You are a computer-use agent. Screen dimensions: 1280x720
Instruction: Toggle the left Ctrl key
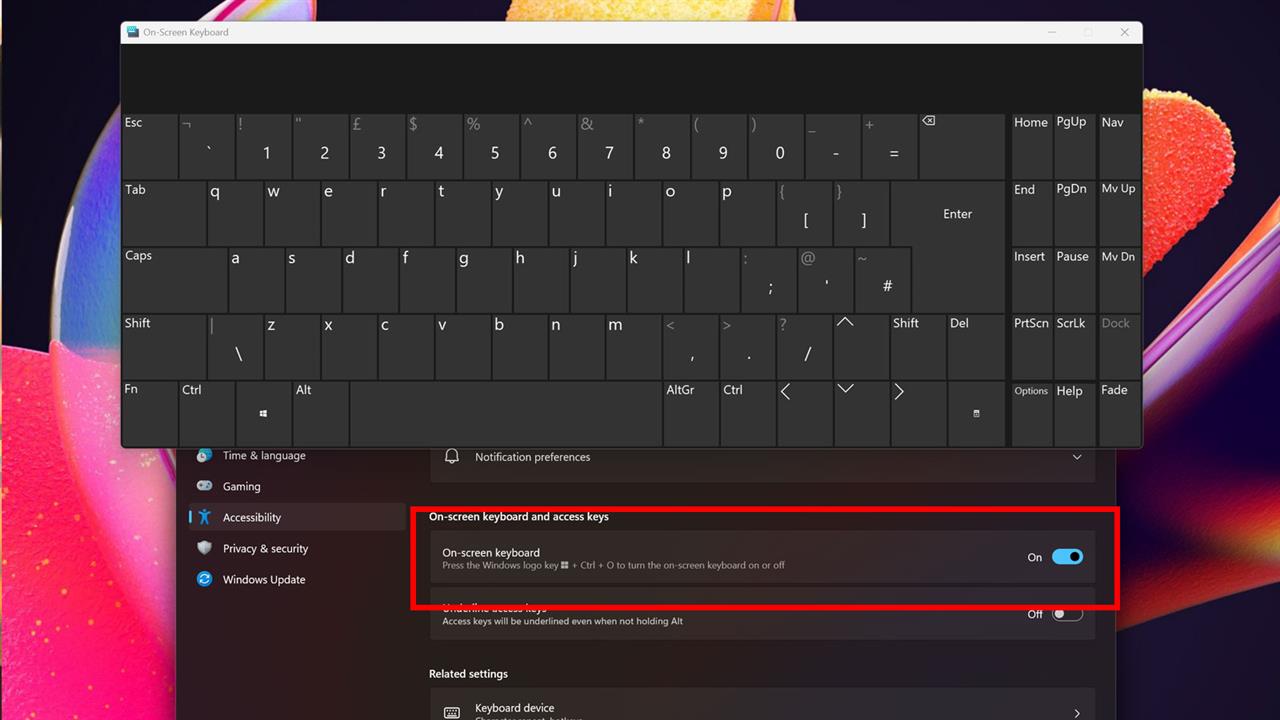click(206, 413)
